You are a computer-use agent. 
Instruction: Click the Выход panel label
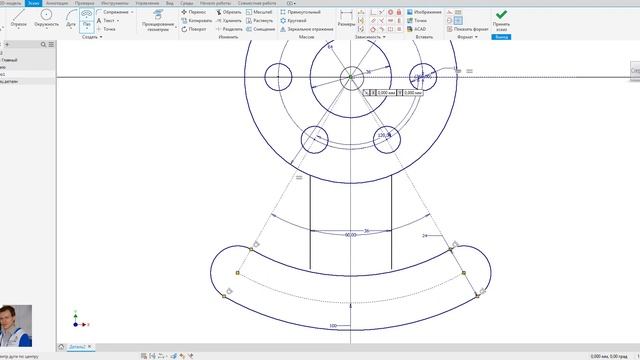[x=501, y=37]
